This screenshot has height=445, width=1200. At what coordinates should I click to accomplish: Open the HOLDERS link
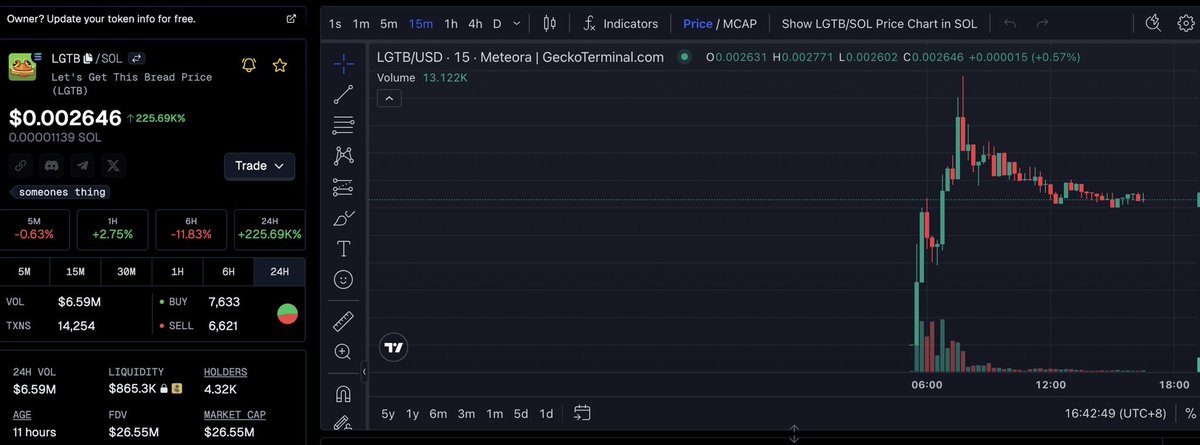click(x=225, y=372)
